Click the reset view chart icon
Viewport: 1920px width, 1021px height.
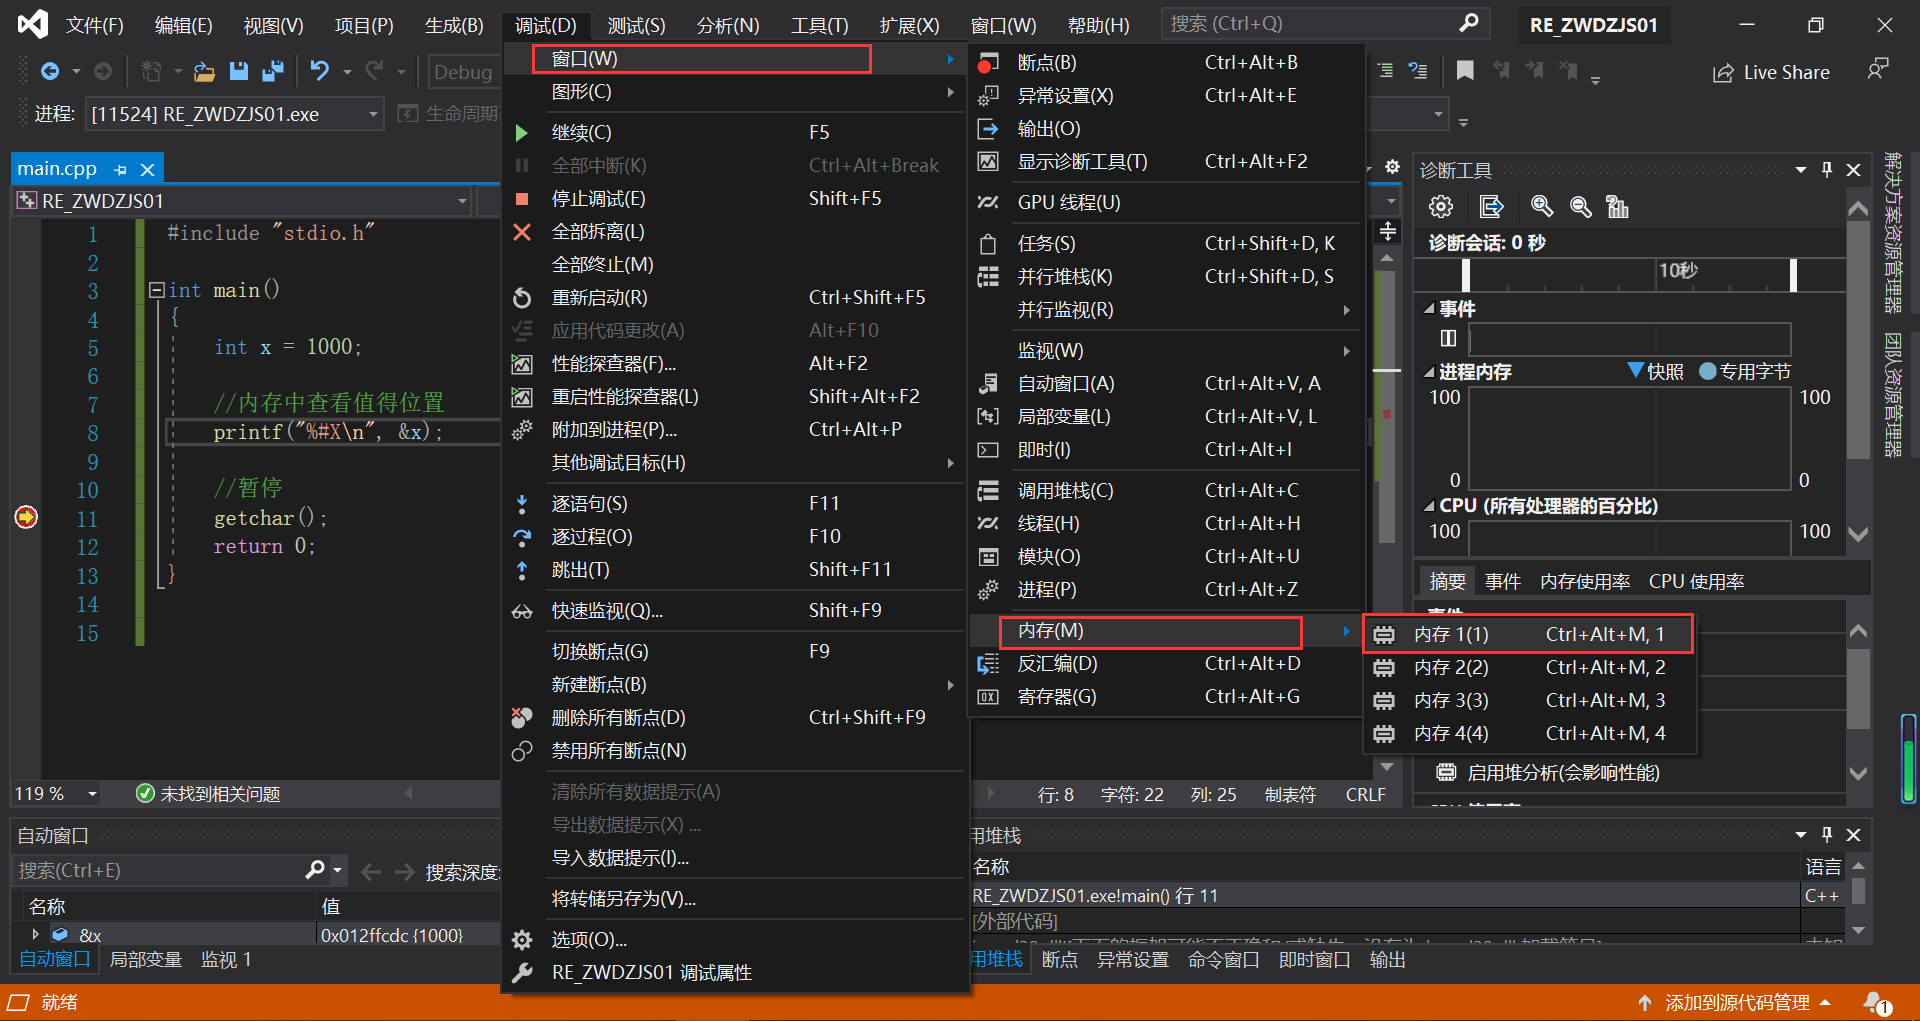[1617, 207]
